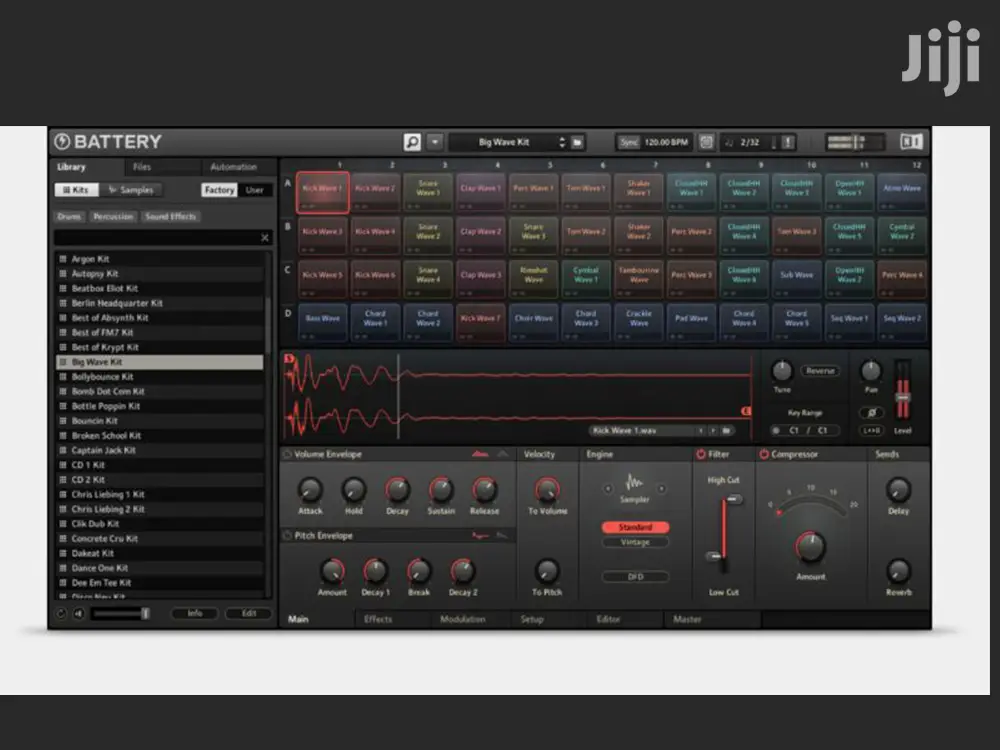The height and width of the screenshot is (750, 1000).
Task: Click the phase invert icon under Pan
Action: pos(871,413)
